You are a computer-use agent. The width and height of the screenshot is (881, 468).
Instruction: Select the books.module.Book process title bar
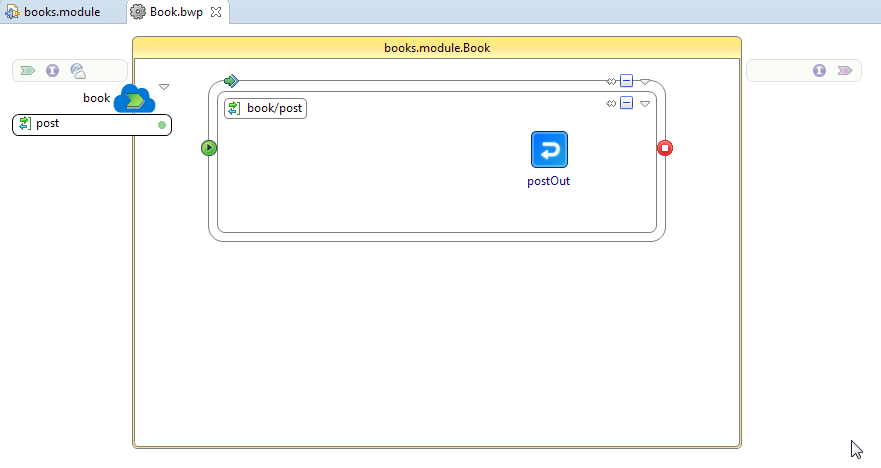(437, 48)
